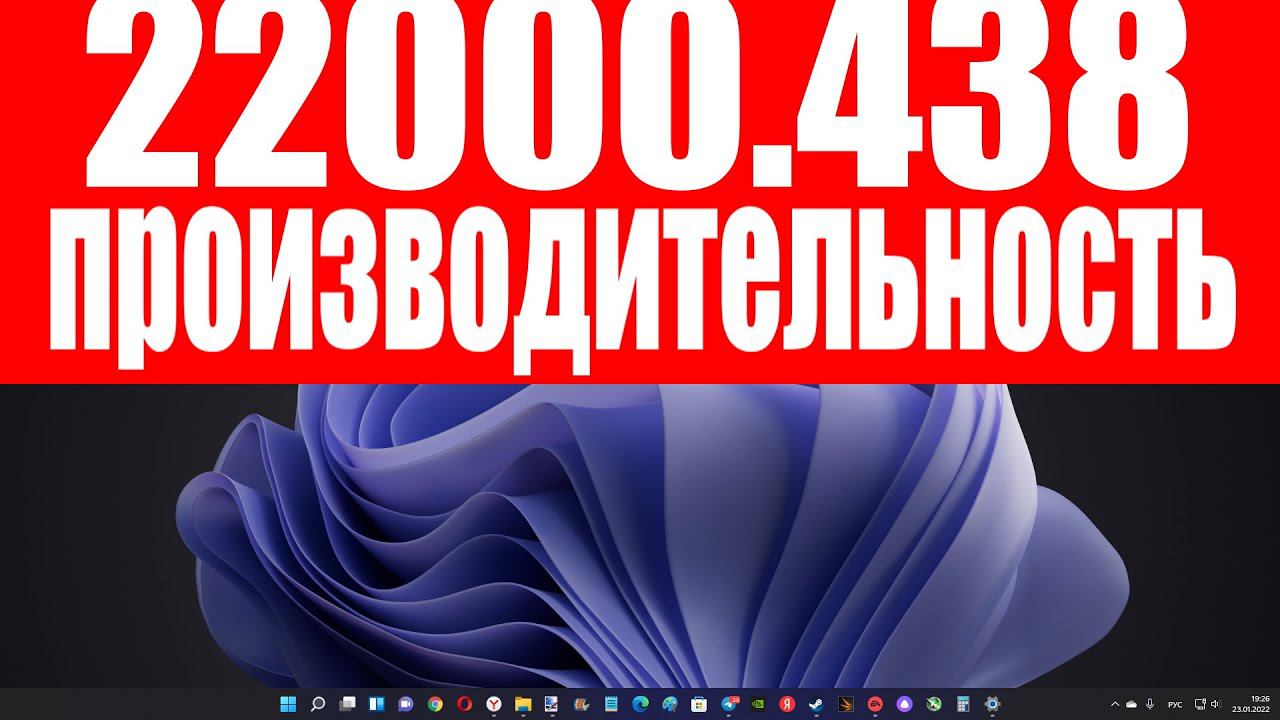This screenshot has width=1280, height=720.
Task: Launch Microsoft Edge from taskbar
Action: pyautogui.click(x=641, y=703)
